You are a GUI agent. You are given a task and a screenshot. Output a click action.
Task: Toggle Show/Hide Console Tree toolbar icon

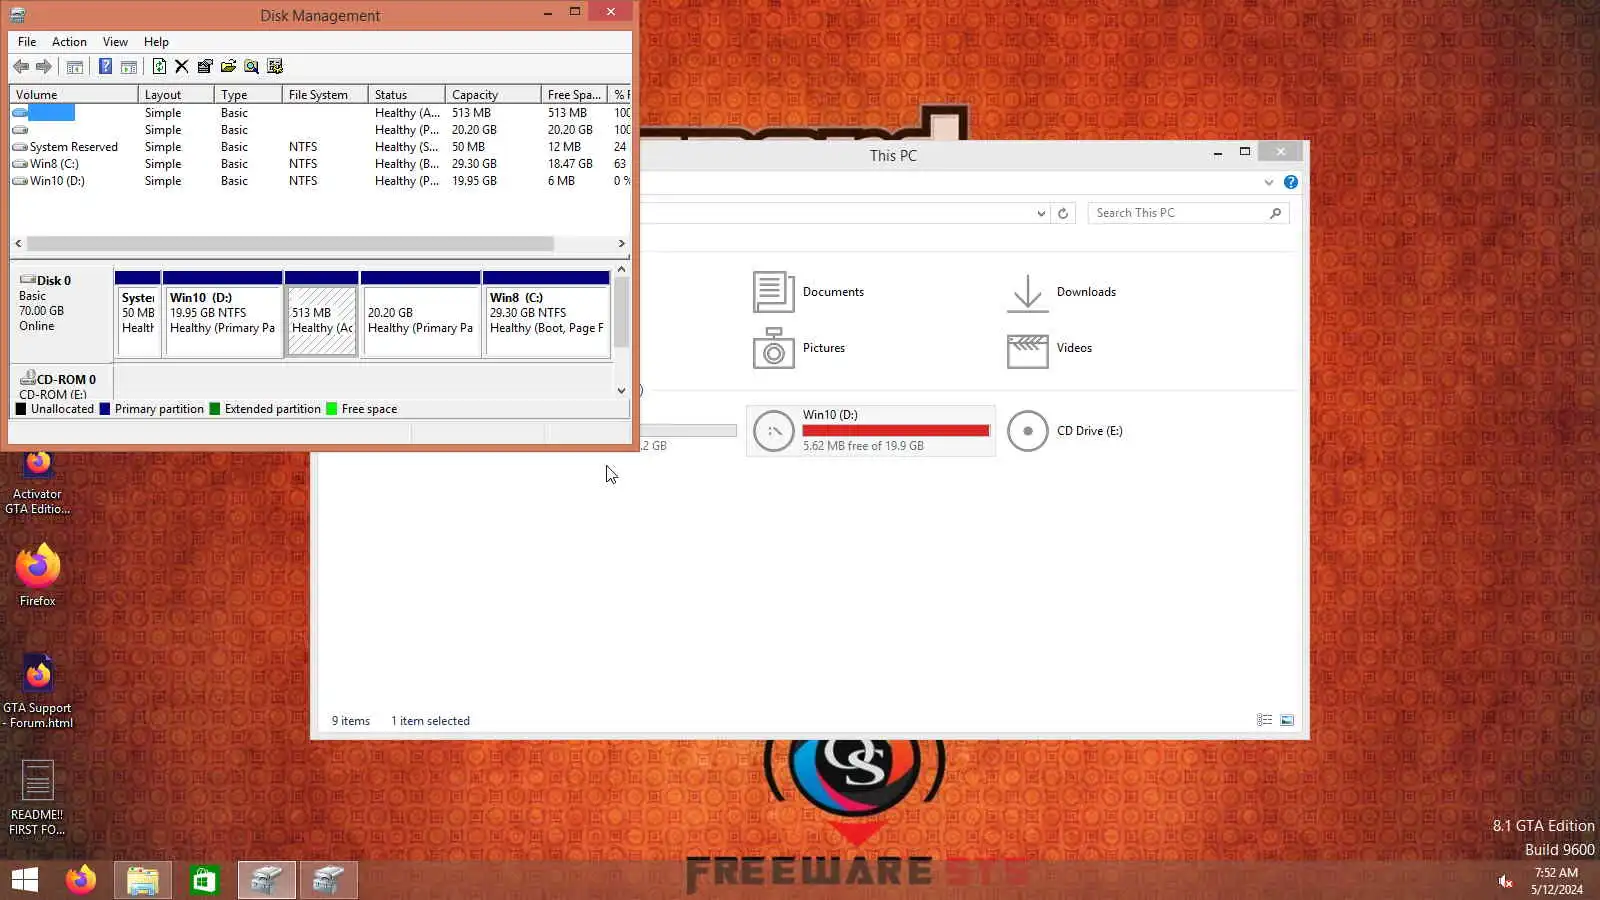point(75,67)
